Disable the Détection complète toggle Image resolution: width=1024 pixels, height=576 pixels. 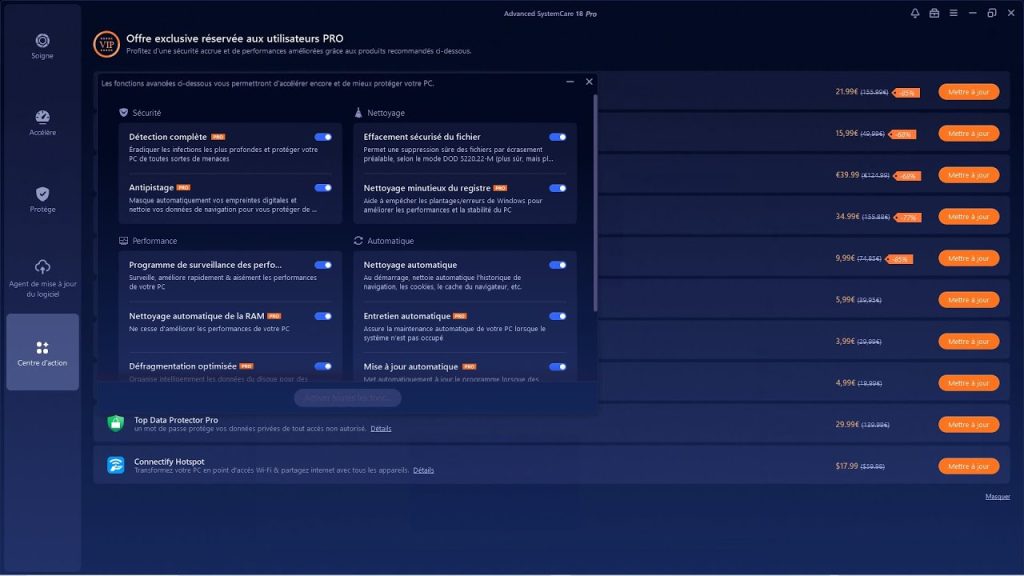pyautogui.click(x=322, y=137)
